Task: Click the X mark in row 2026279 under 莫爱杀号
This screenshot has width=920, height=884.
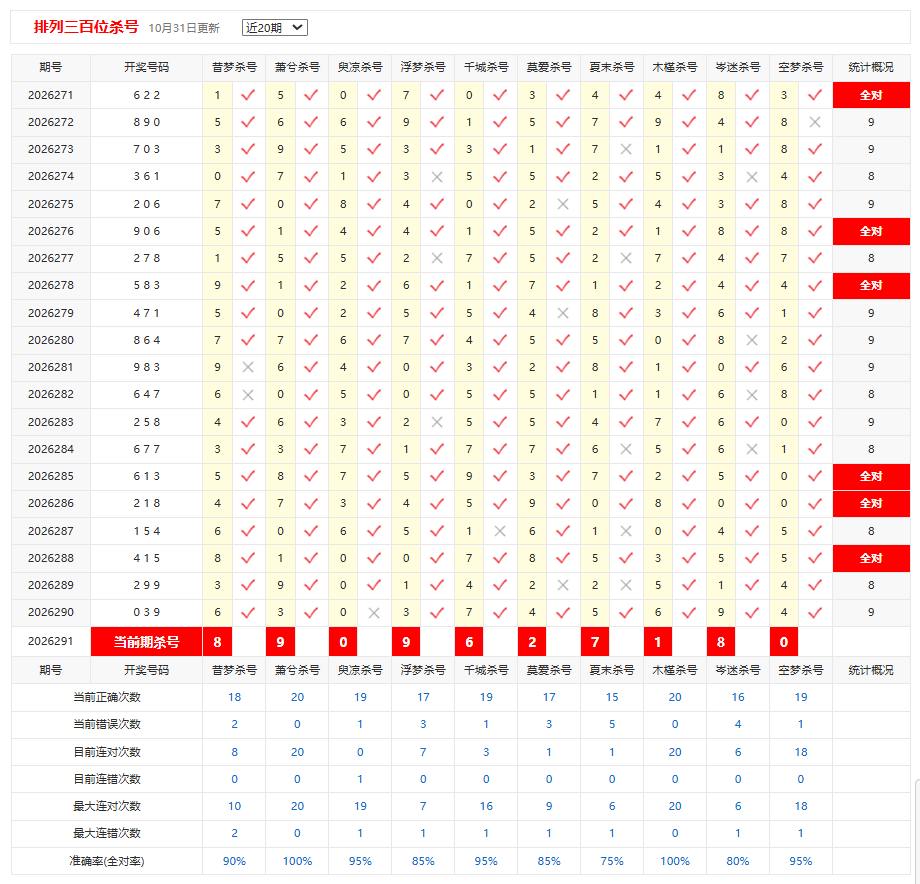Action: (563, 313)
